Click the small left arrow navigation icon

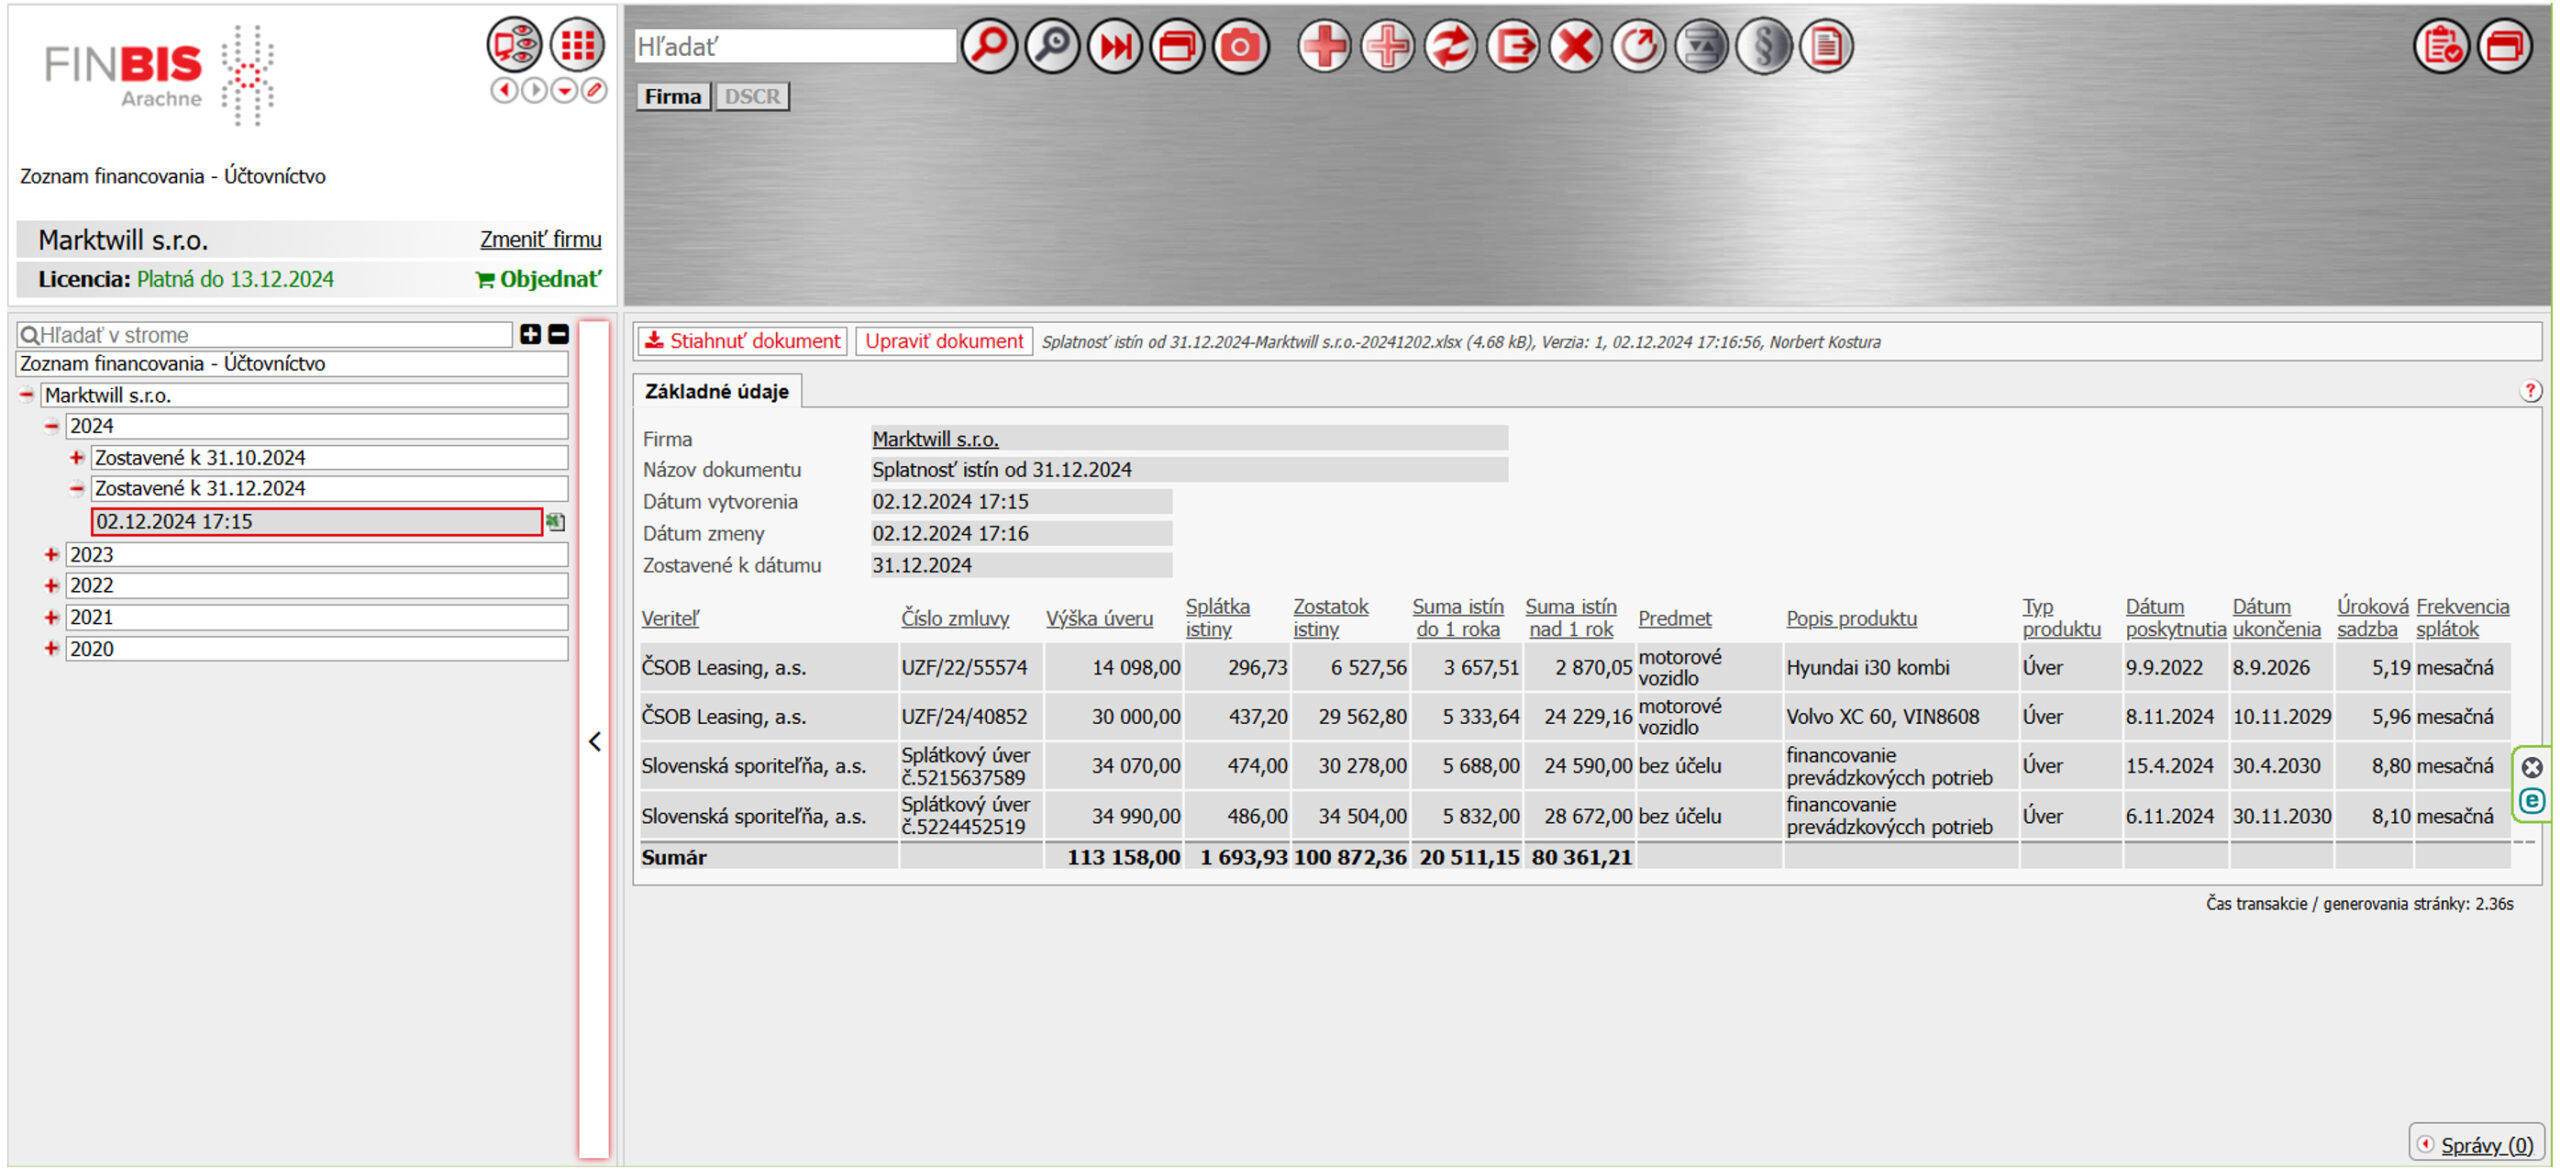point(504,91)
